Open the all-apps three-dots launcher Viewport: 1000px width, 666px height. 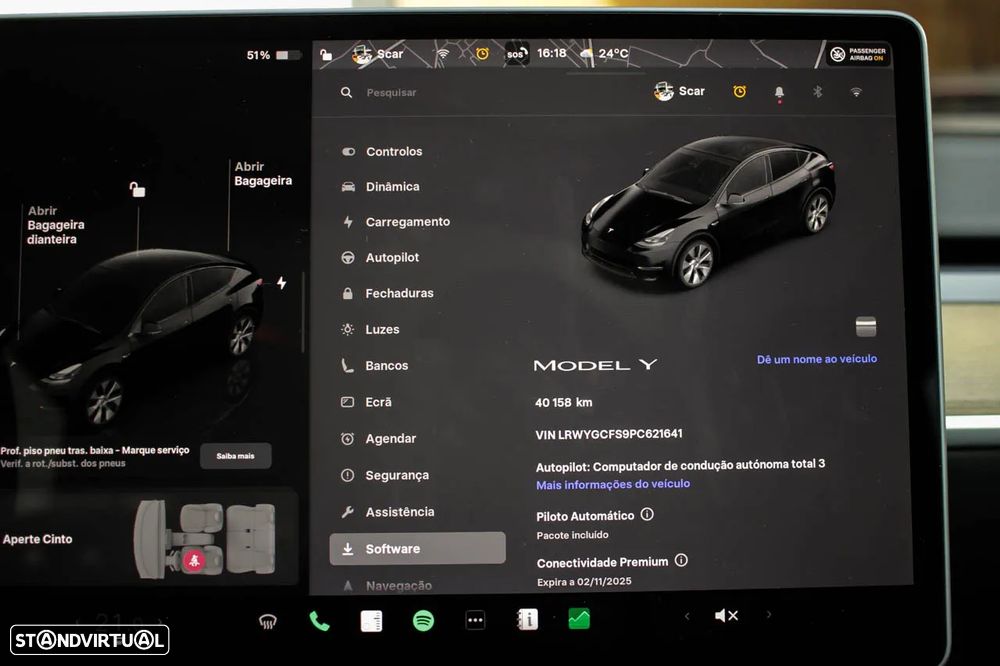(475, 620)
